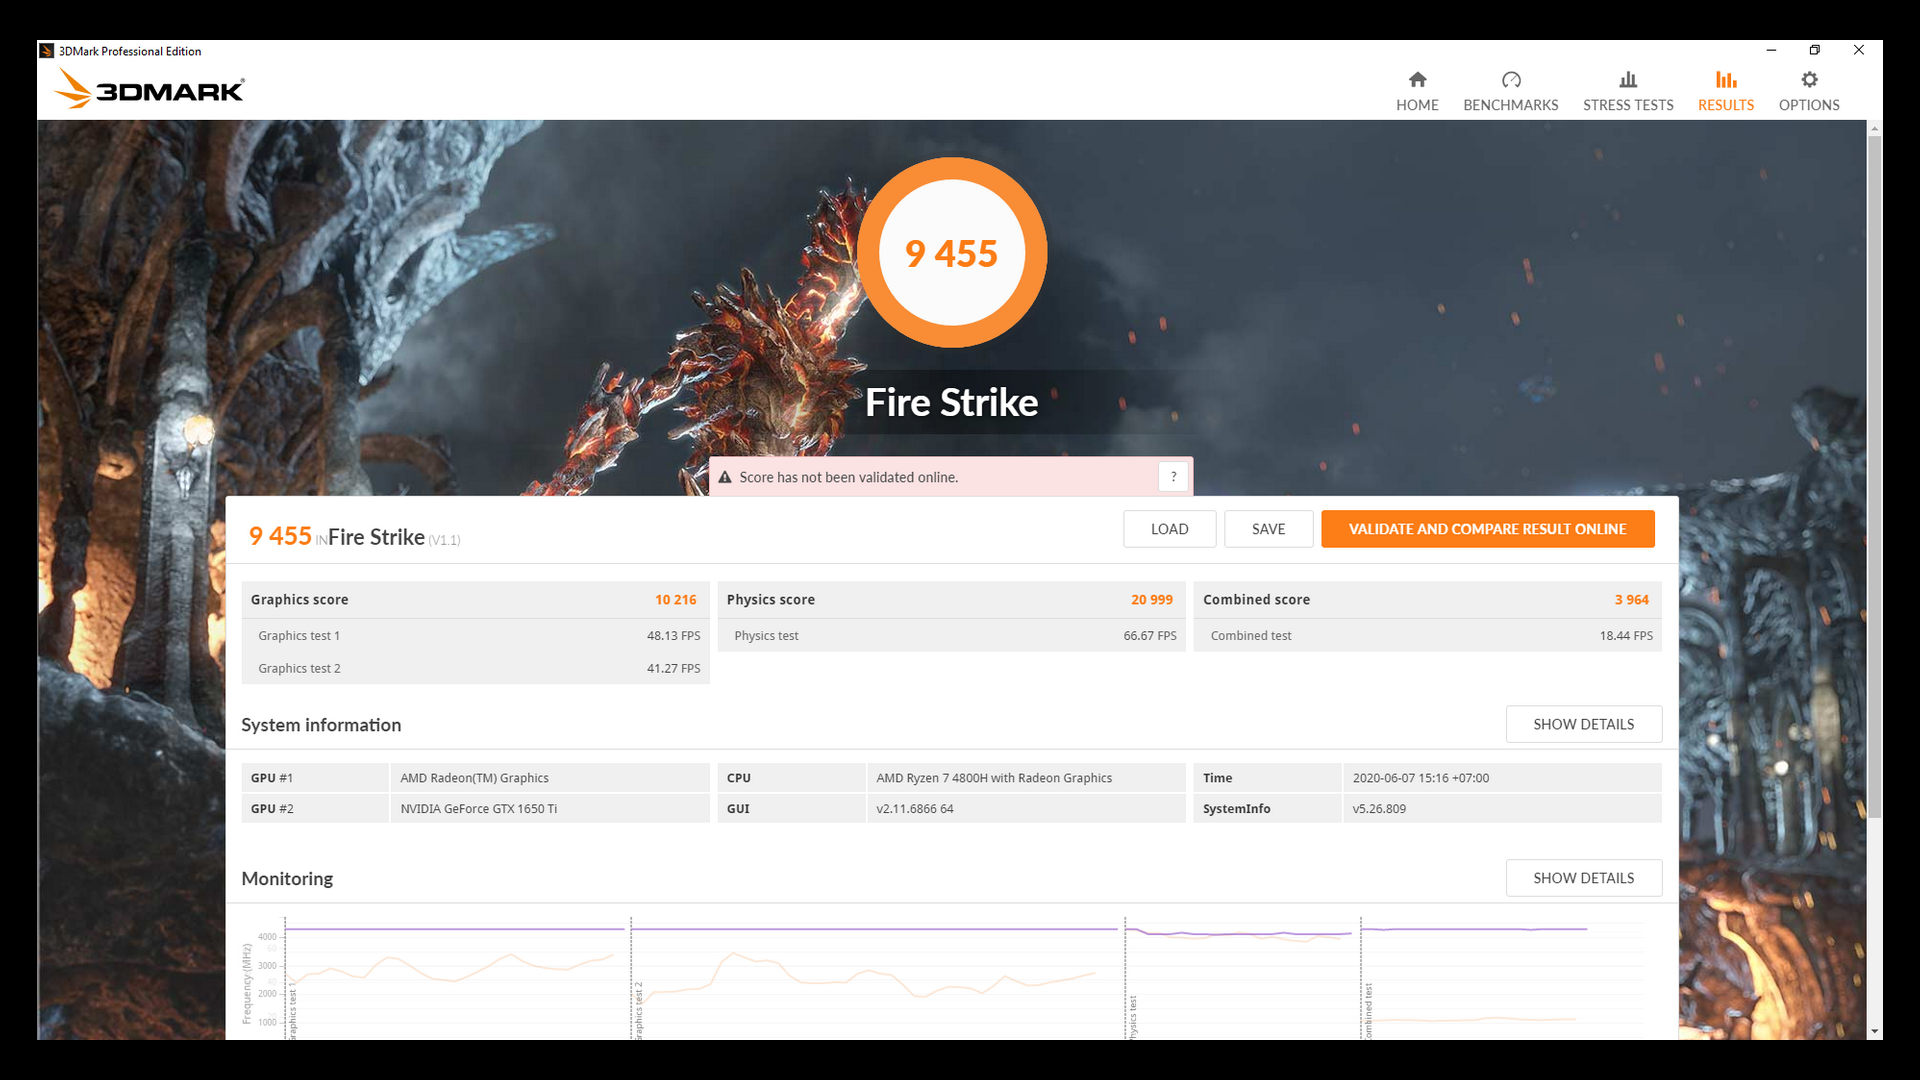Click the Benchmarks gauge icon
The width and height of the screenshot is (1920, 1080).
1510,80
